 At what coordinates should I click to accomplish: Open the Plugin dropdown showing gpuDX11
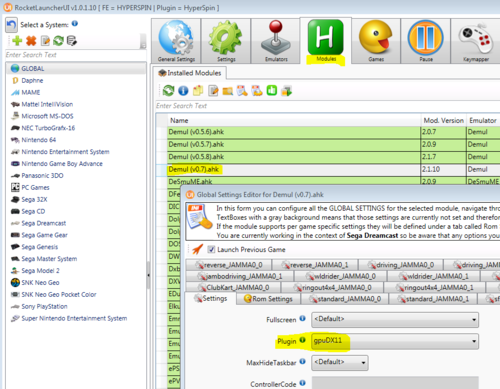pyautogui.click(x=395, y=341)
